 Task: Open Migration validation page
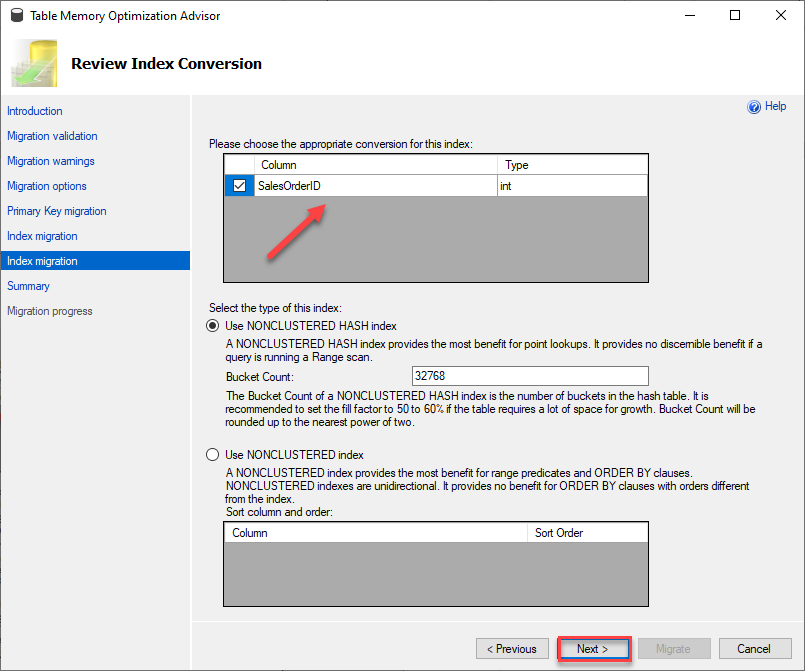pyautogui.click(x=52, y=136)
